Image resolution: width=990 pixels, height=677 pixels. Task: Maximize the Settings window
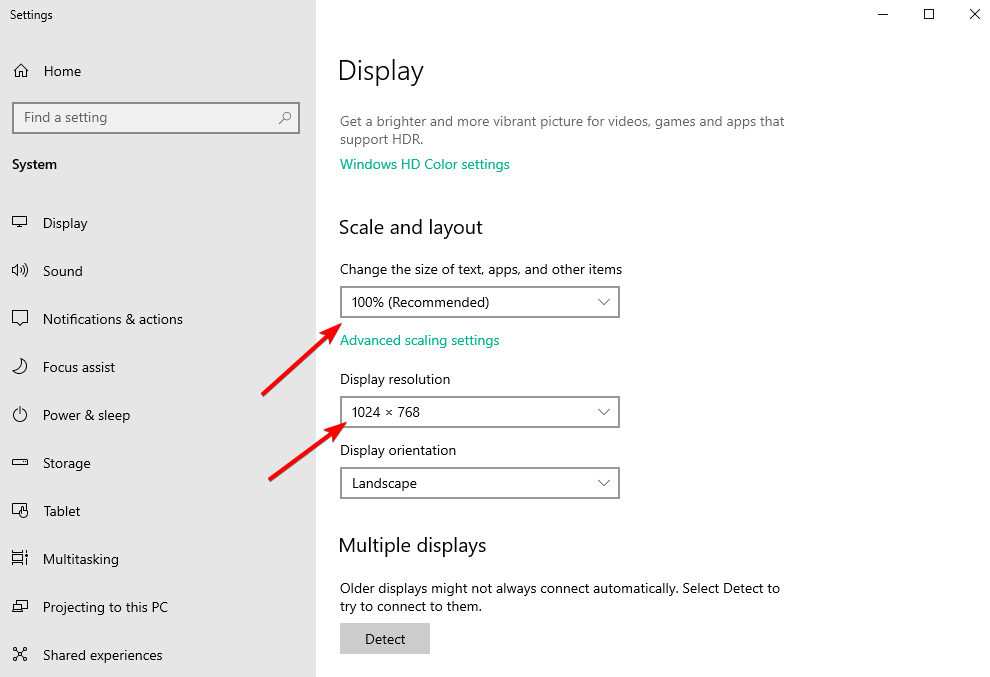929,14
